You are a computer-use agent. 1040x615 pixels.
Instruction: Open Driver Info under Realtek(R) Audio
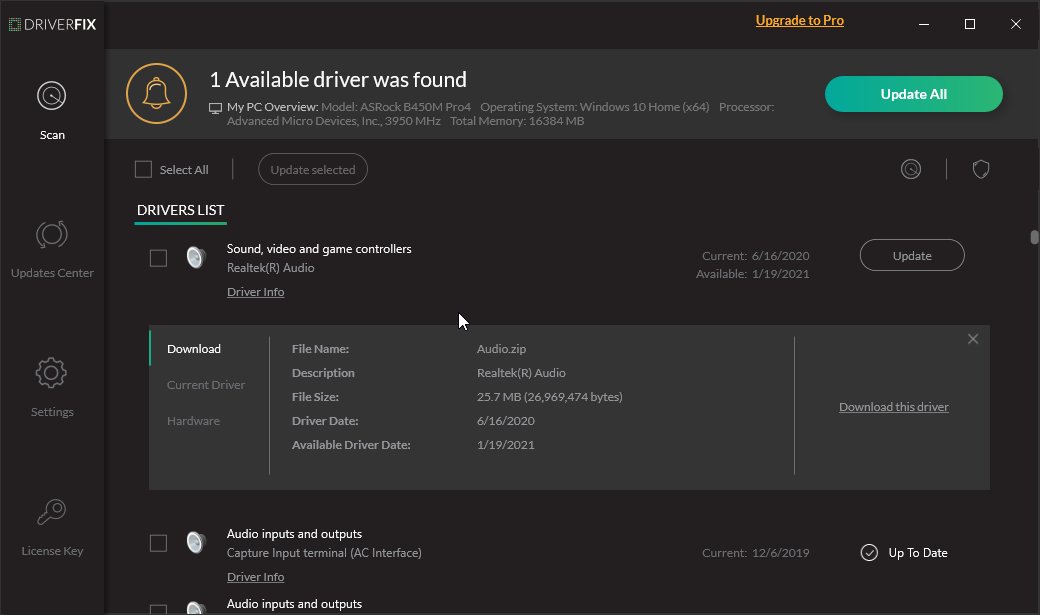255,292
